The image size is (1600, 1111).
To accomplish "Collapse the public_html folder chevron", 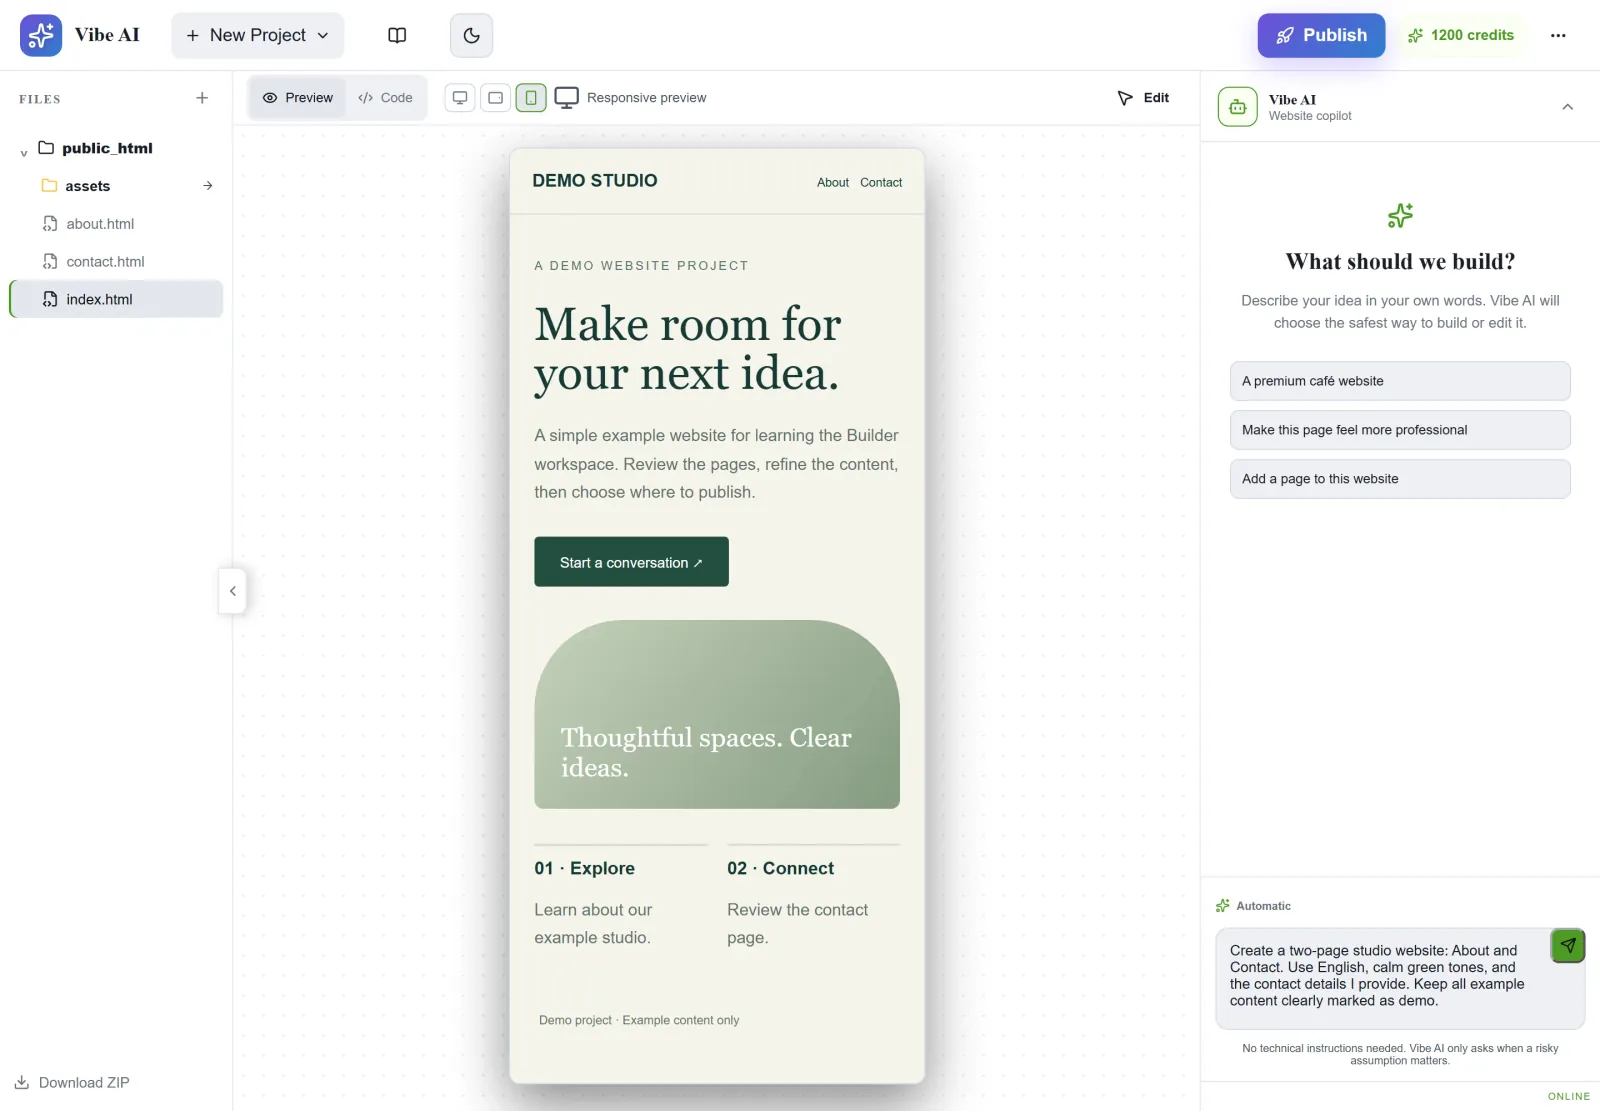I will tap(23, 152).
